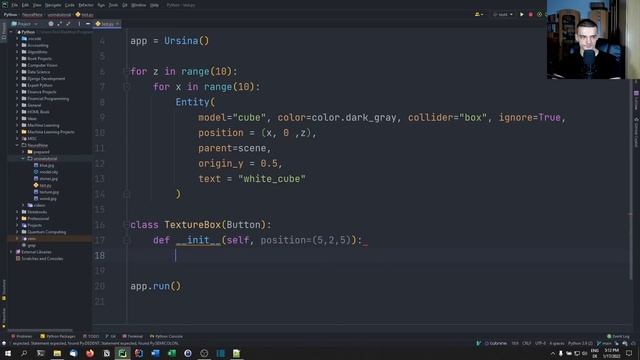Open Firefox from the taskbar

[x=90, y=353]
